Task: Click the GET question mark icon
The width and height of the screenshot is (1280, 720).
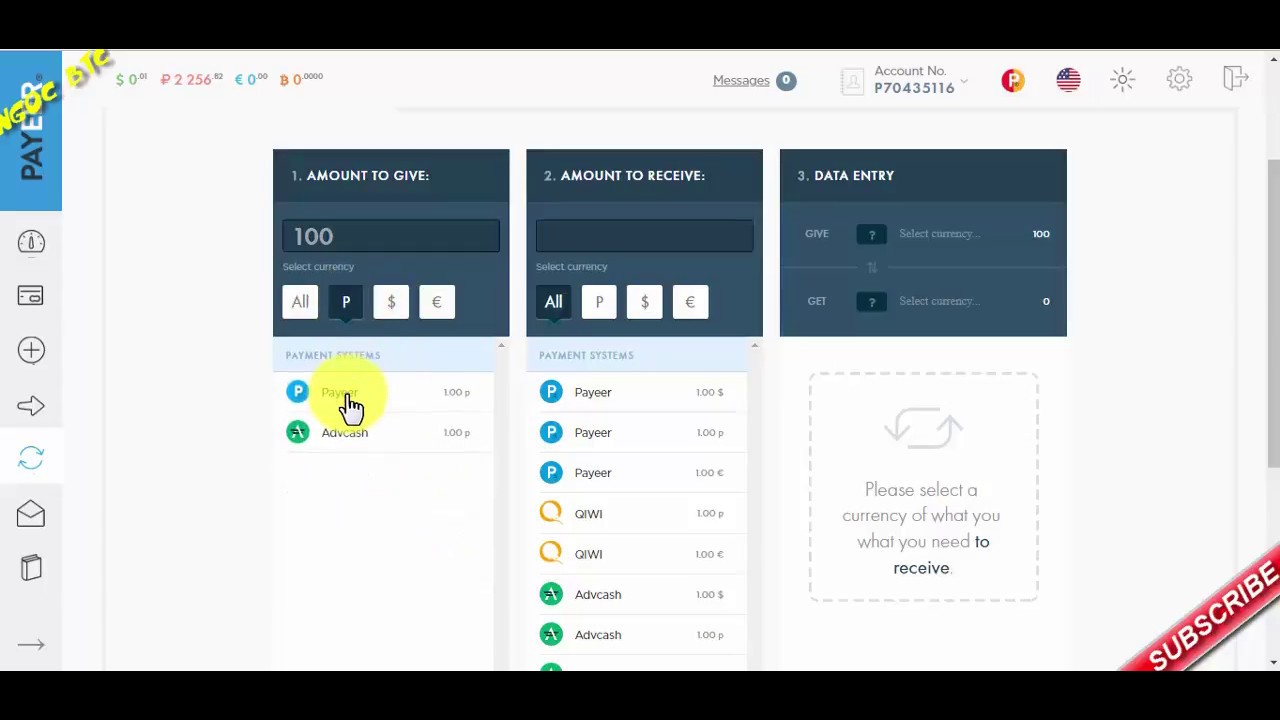Action: [x=871, y=301]
